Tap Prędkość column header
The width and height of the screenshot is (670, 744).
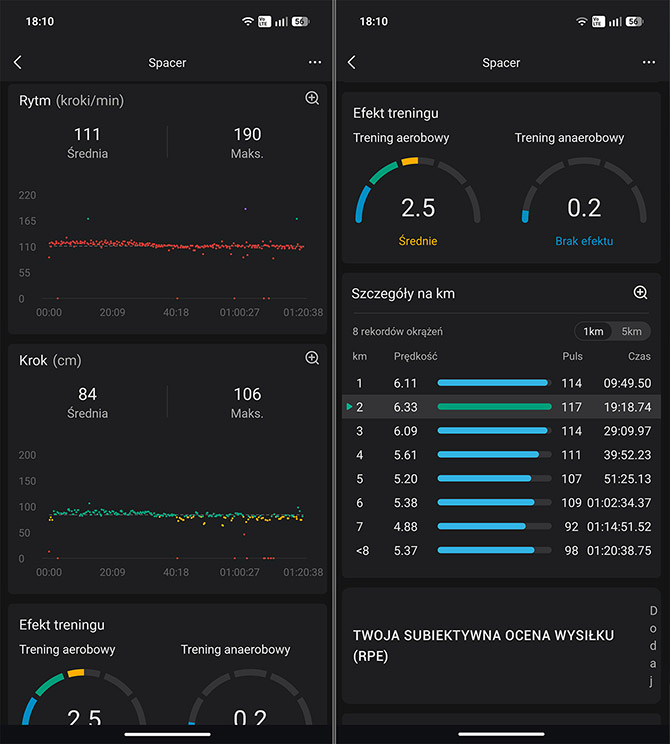pyautogui.click(x=415, y=356)
